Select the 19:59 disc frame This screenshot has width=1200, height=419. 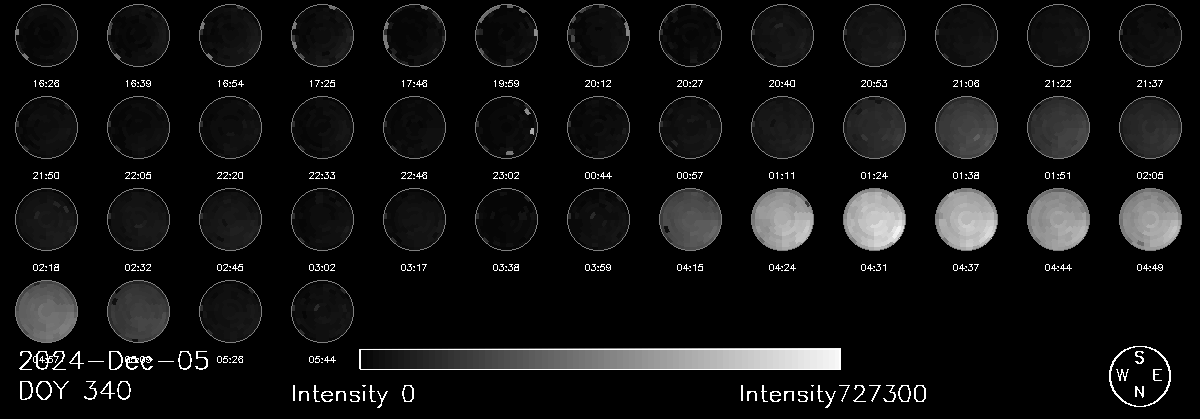coord(506,35)
